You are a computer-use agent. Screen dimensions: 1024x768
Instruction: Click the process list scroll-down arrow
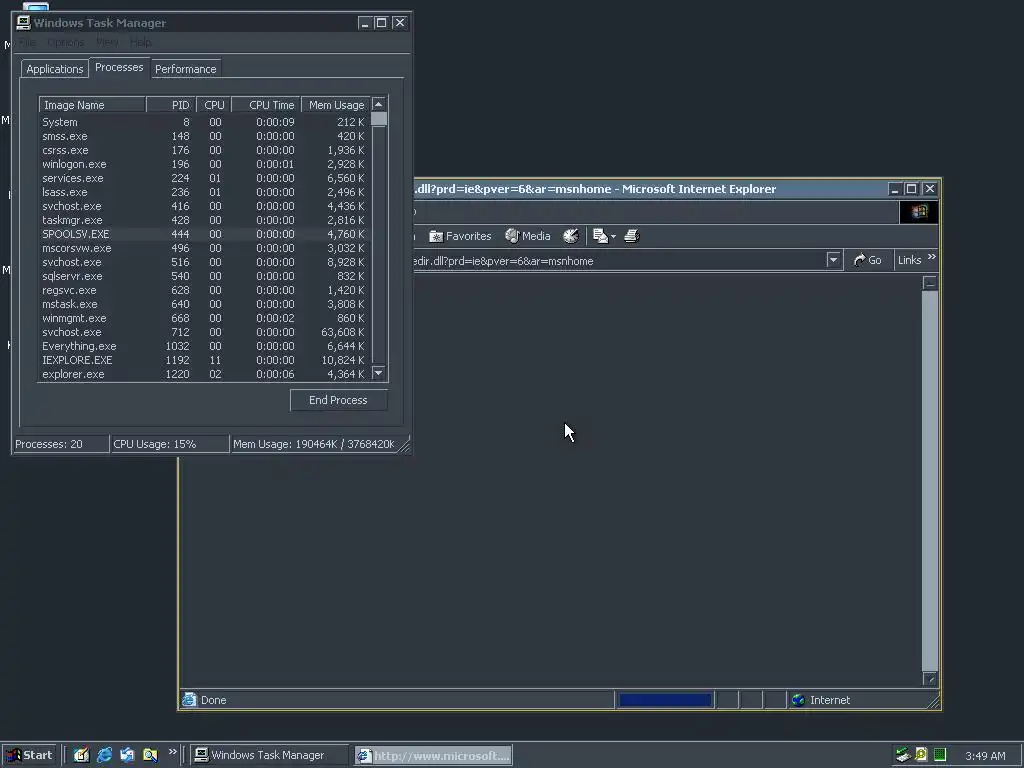(379, 373)
